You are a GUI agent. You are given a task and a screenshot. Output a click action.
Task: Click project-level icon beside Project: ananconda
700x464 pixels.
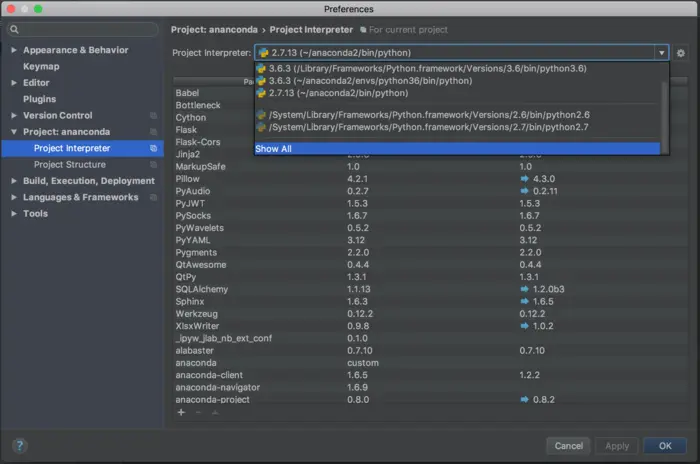pyautogui.click(x=154, y=132)
